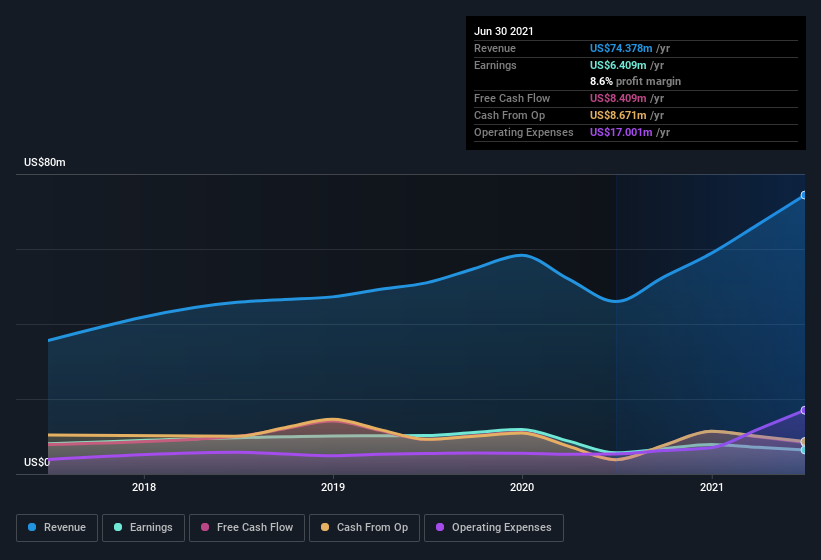The image size is (821, 560).
Task: Click the US$17.001m operating expenses value
Action: tap(621, 132)
